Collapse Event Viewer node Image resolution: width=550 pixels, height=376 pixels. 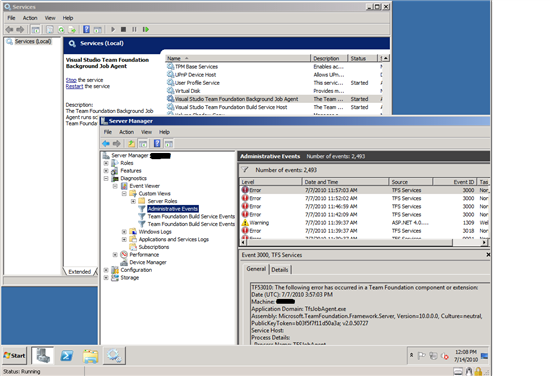(x=115, y=186)
